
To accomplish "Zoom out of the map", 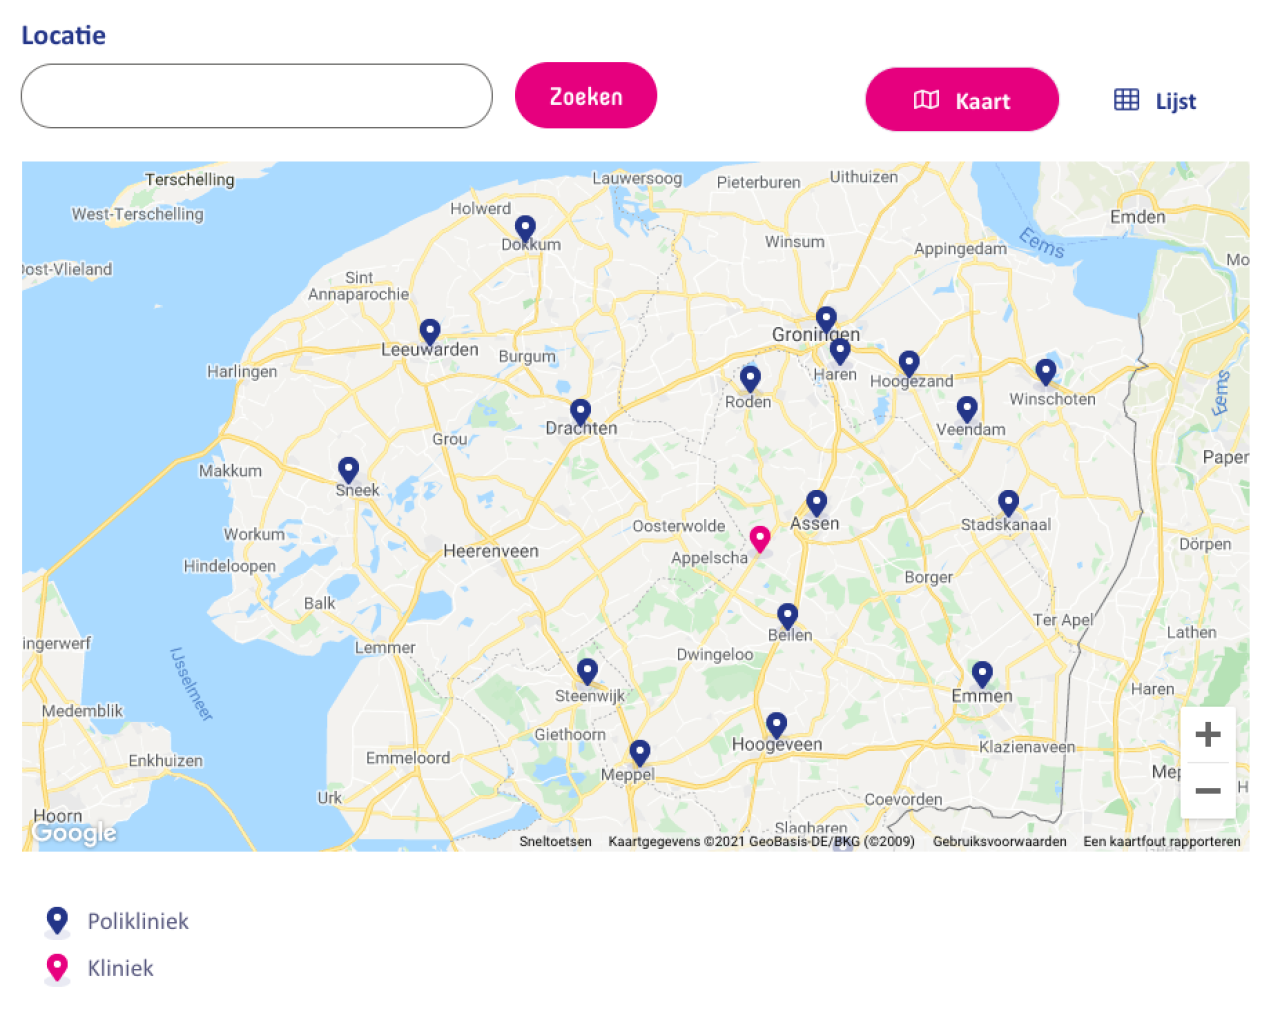I will pyautogui.click(x=1207, y=790).
